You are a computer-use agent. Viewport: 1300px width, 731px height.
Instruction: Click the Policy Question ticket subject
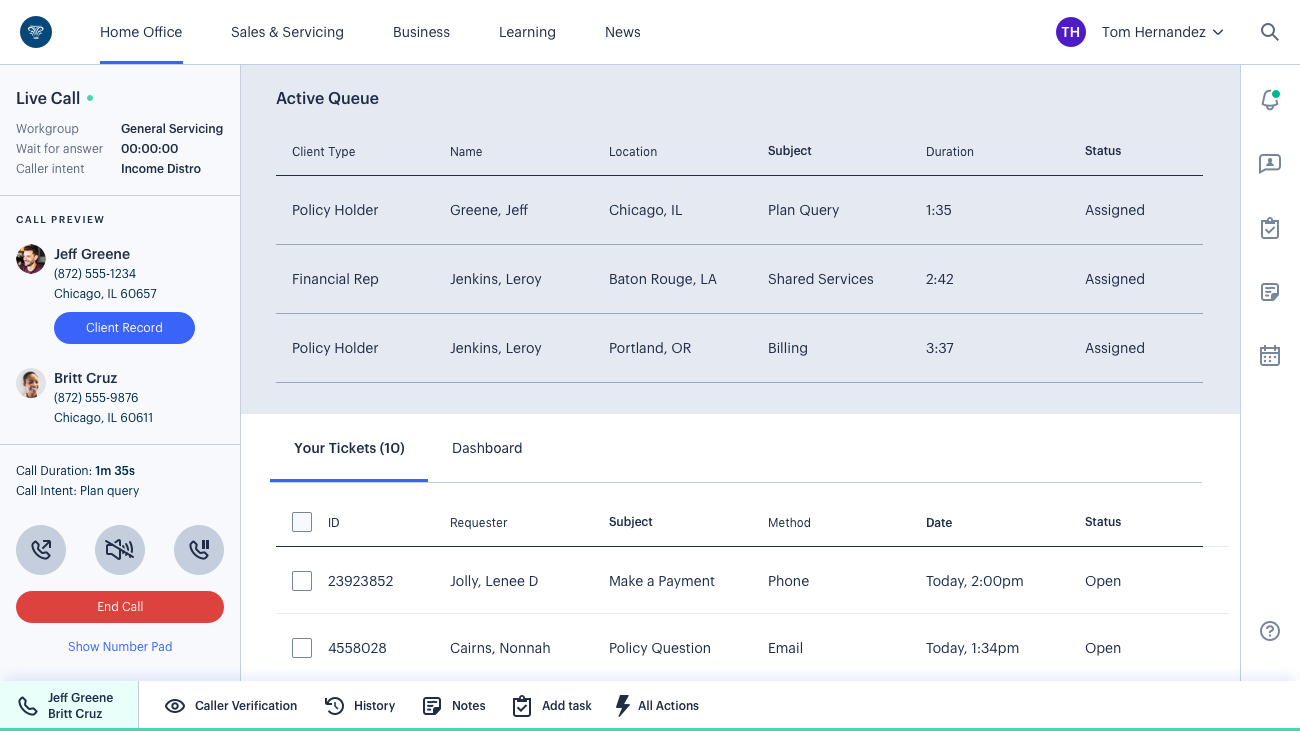click(x=660, y=648)
